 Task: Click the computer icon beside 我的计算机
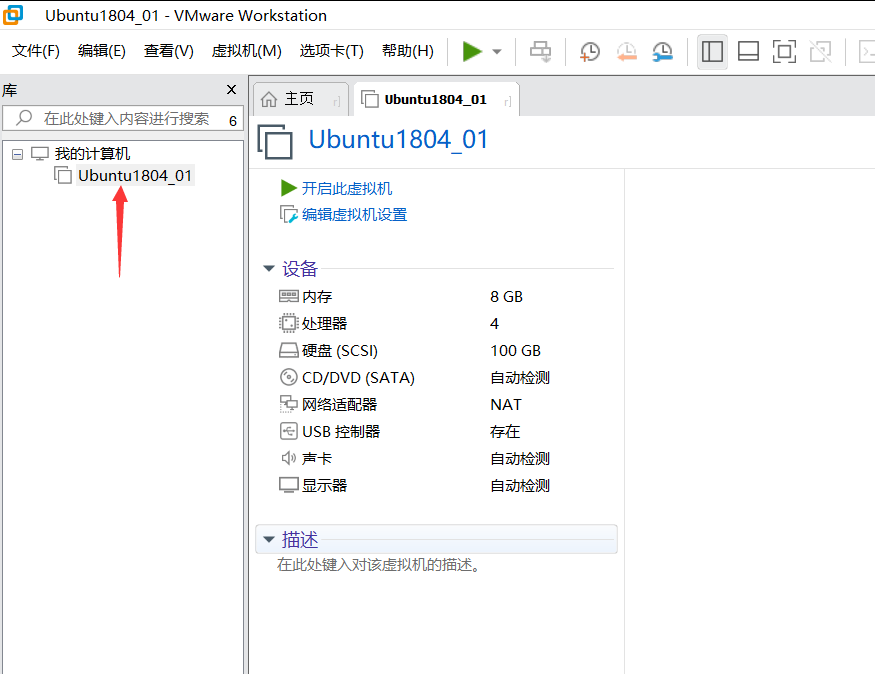click(x=40, y=153)
